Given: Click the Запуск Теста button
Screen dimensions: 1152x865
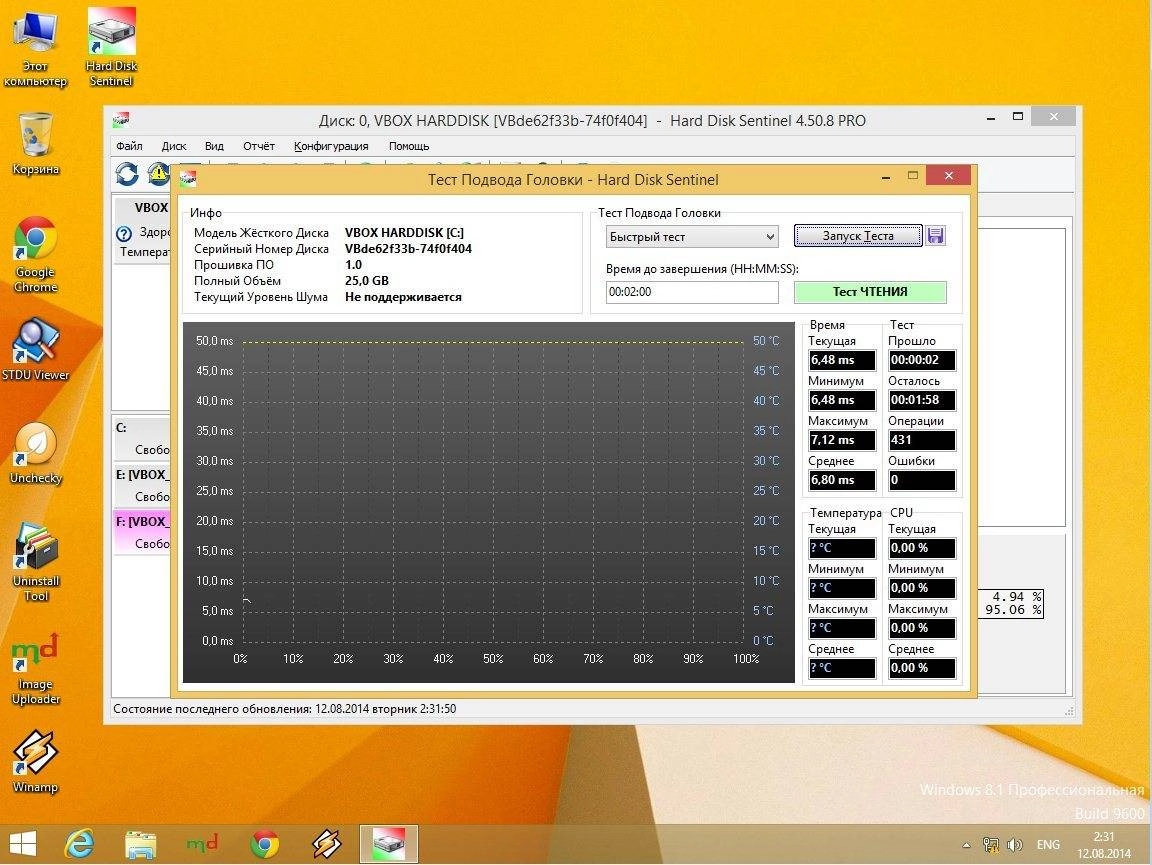Looking at the screenshot, I should (858, 236).
